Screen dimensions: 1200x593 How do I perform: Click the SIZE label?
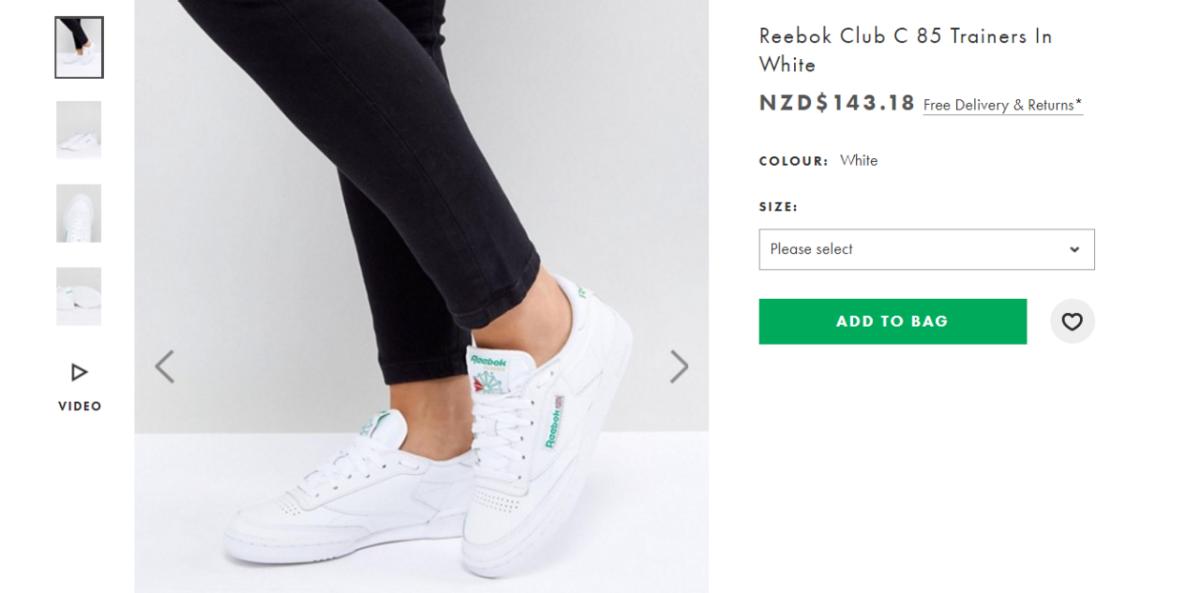pyautogui.click(x=778, y=207)
